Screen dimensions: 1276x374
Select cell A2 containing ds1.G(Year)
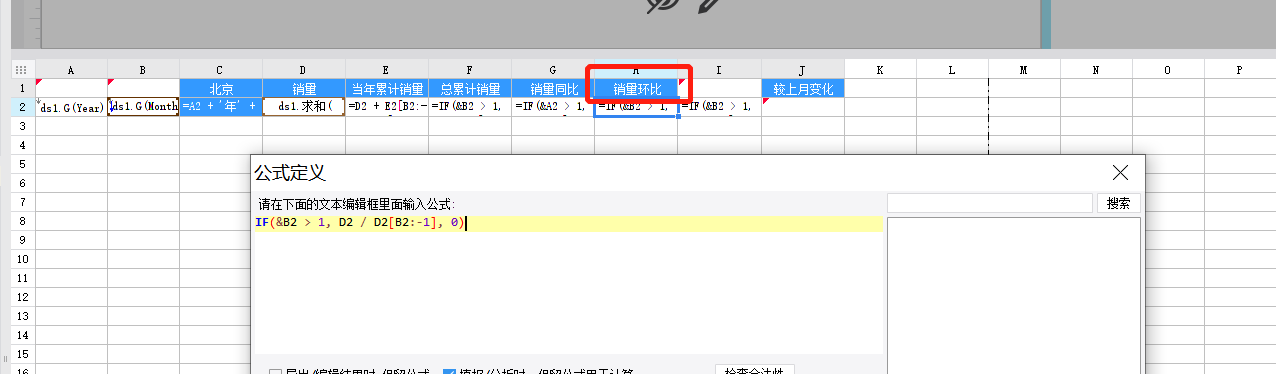coord(72,107)
